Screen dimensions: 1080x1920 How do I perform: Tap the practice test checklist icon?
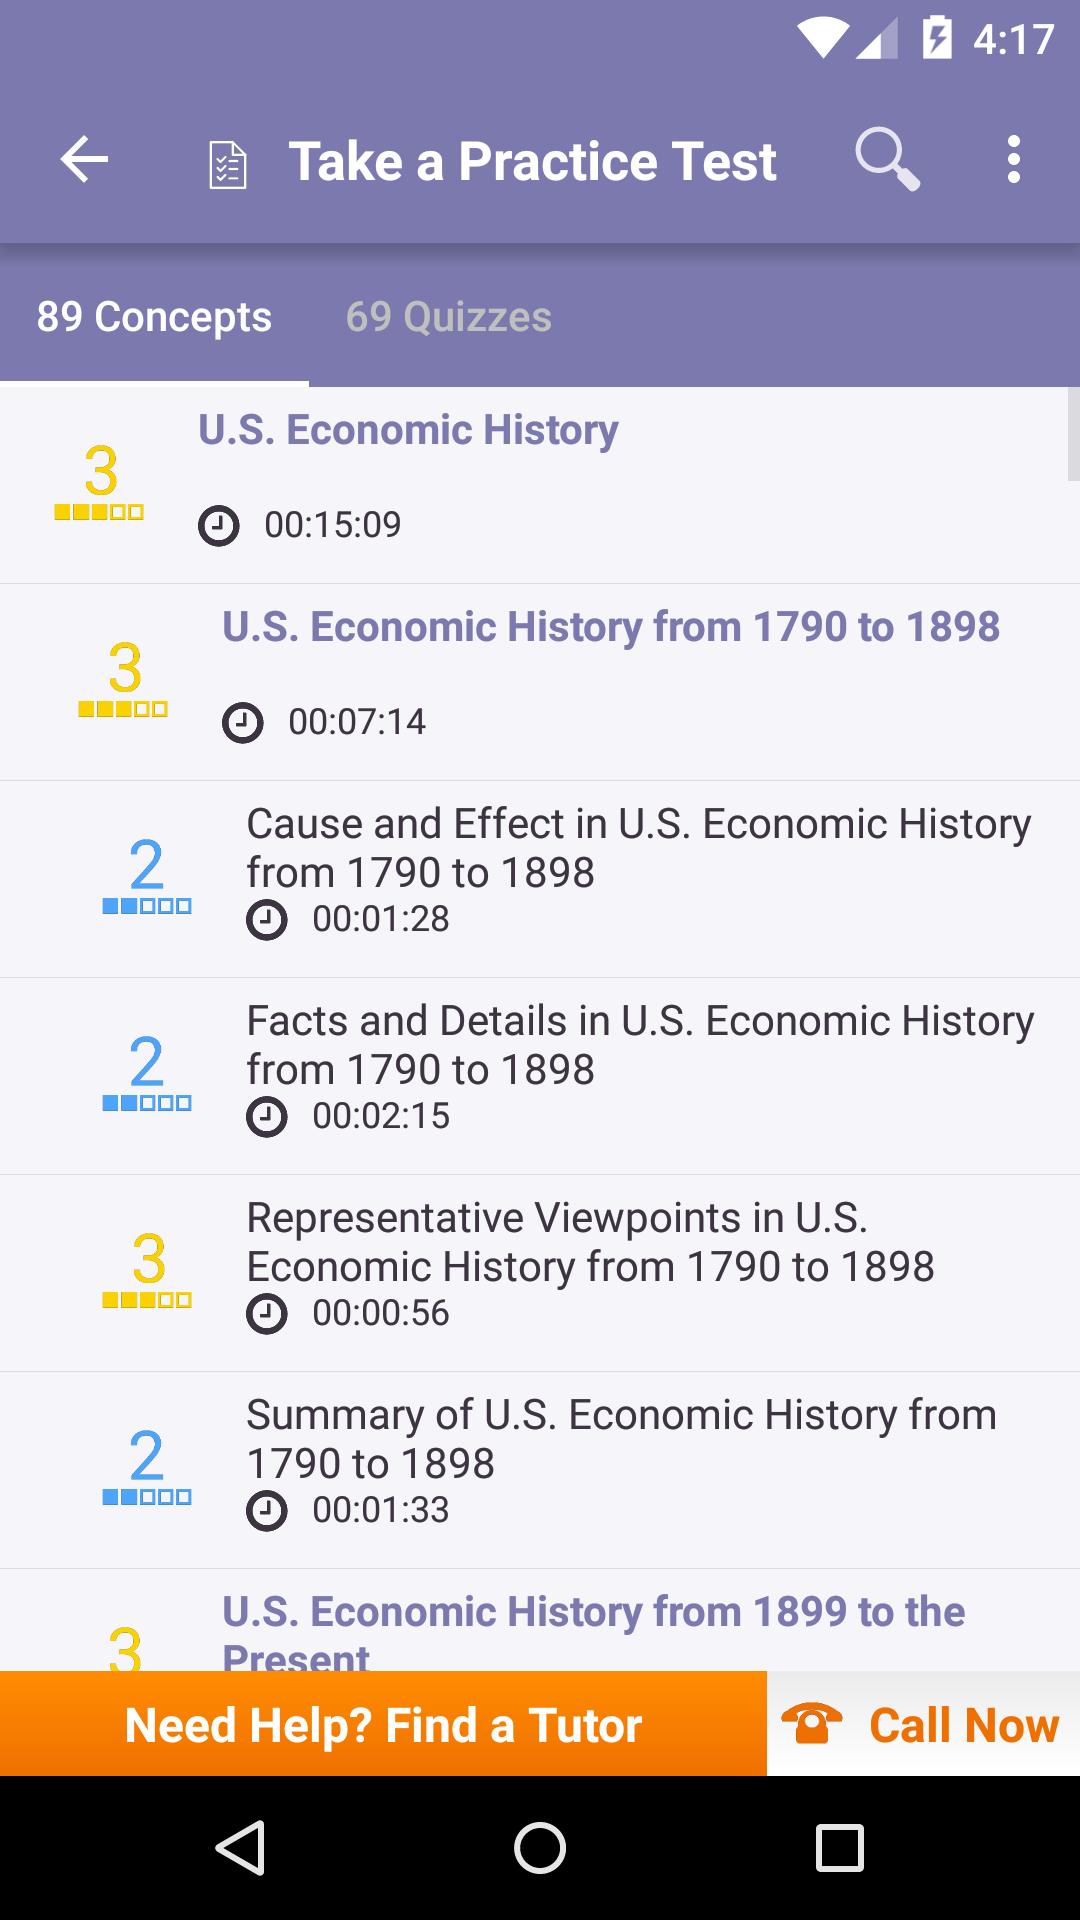(227, 164)
